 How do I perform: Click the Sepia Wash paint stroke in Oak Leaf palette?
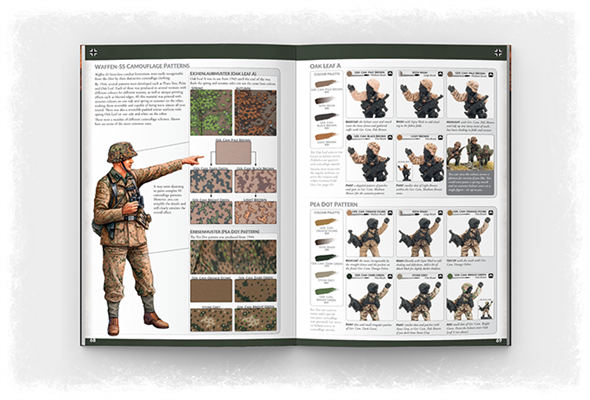325,100
